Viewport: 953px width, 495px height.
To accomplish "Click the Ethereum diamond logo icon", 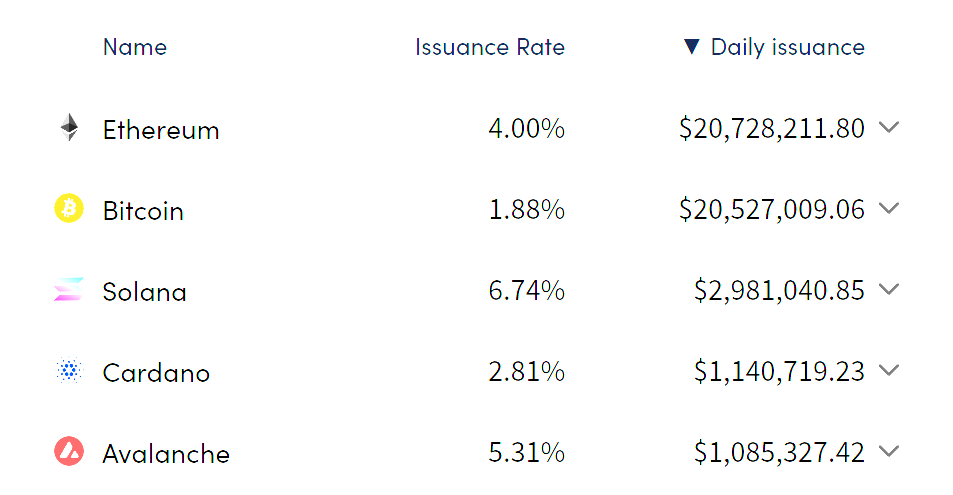I will click(69, 128).
